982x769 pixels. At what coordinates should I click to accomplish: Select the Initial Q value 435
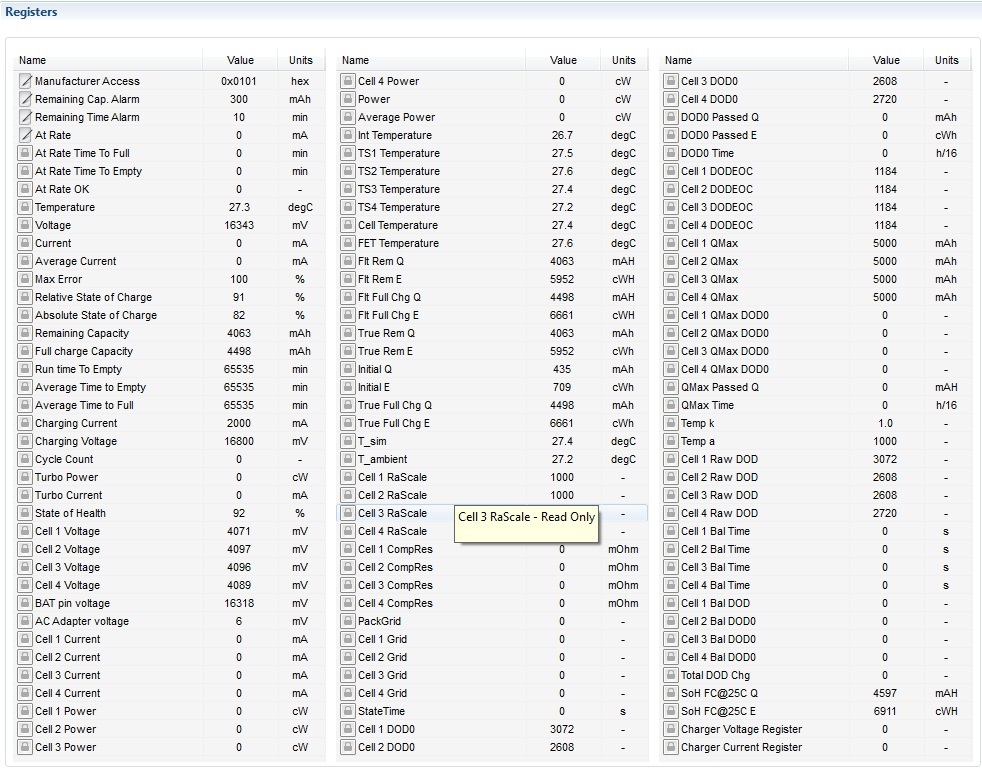pos(562,369)
